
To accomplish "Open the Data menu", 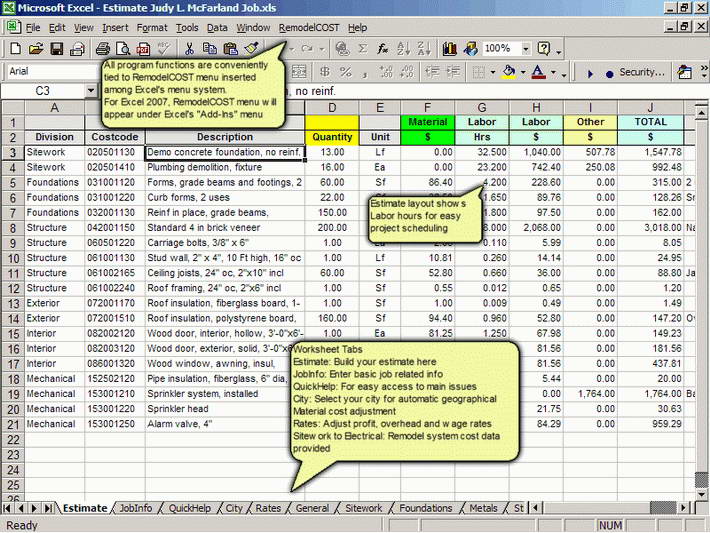I will 217,28.
